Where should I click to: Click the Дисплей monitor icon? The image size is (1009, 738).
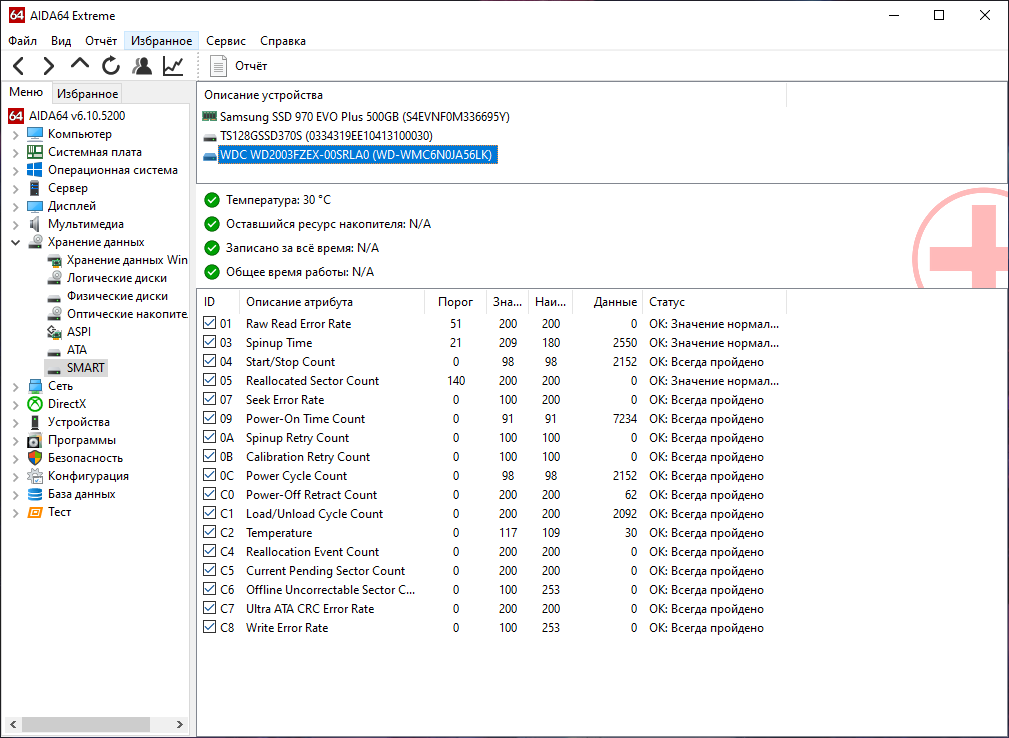pos(35,206)
